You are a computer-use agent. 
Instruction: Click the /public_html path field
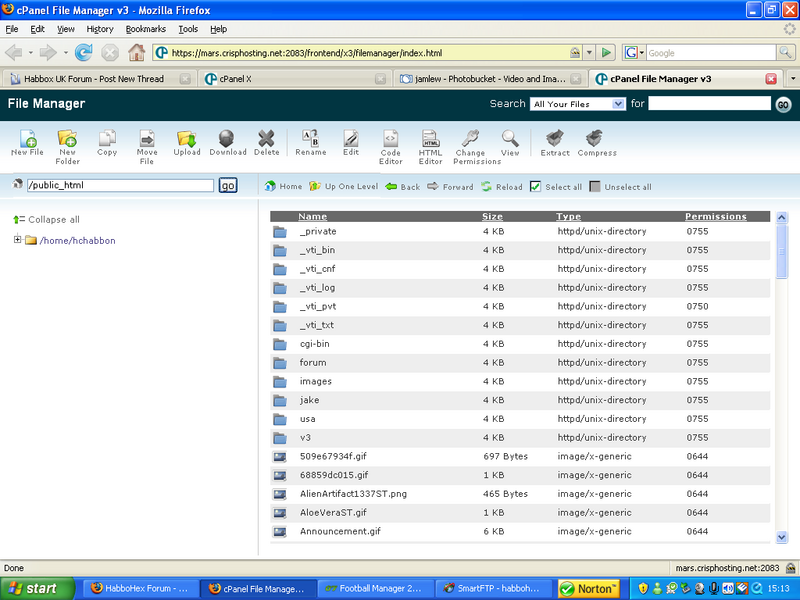coord(120,185)
